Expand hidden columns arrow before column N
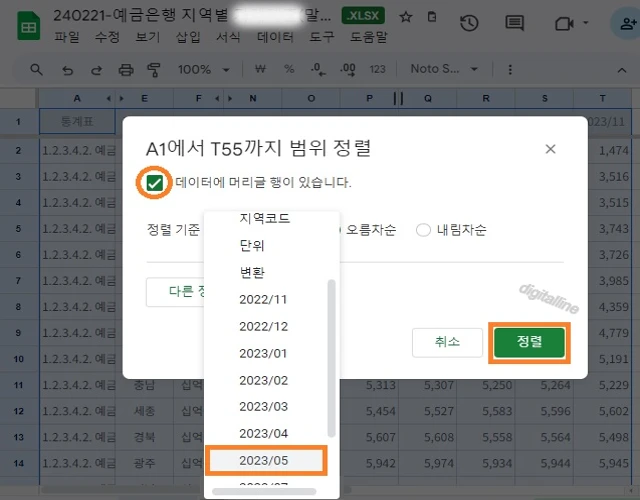This screenshot has height=500, width=640. [x=230, y=98]
